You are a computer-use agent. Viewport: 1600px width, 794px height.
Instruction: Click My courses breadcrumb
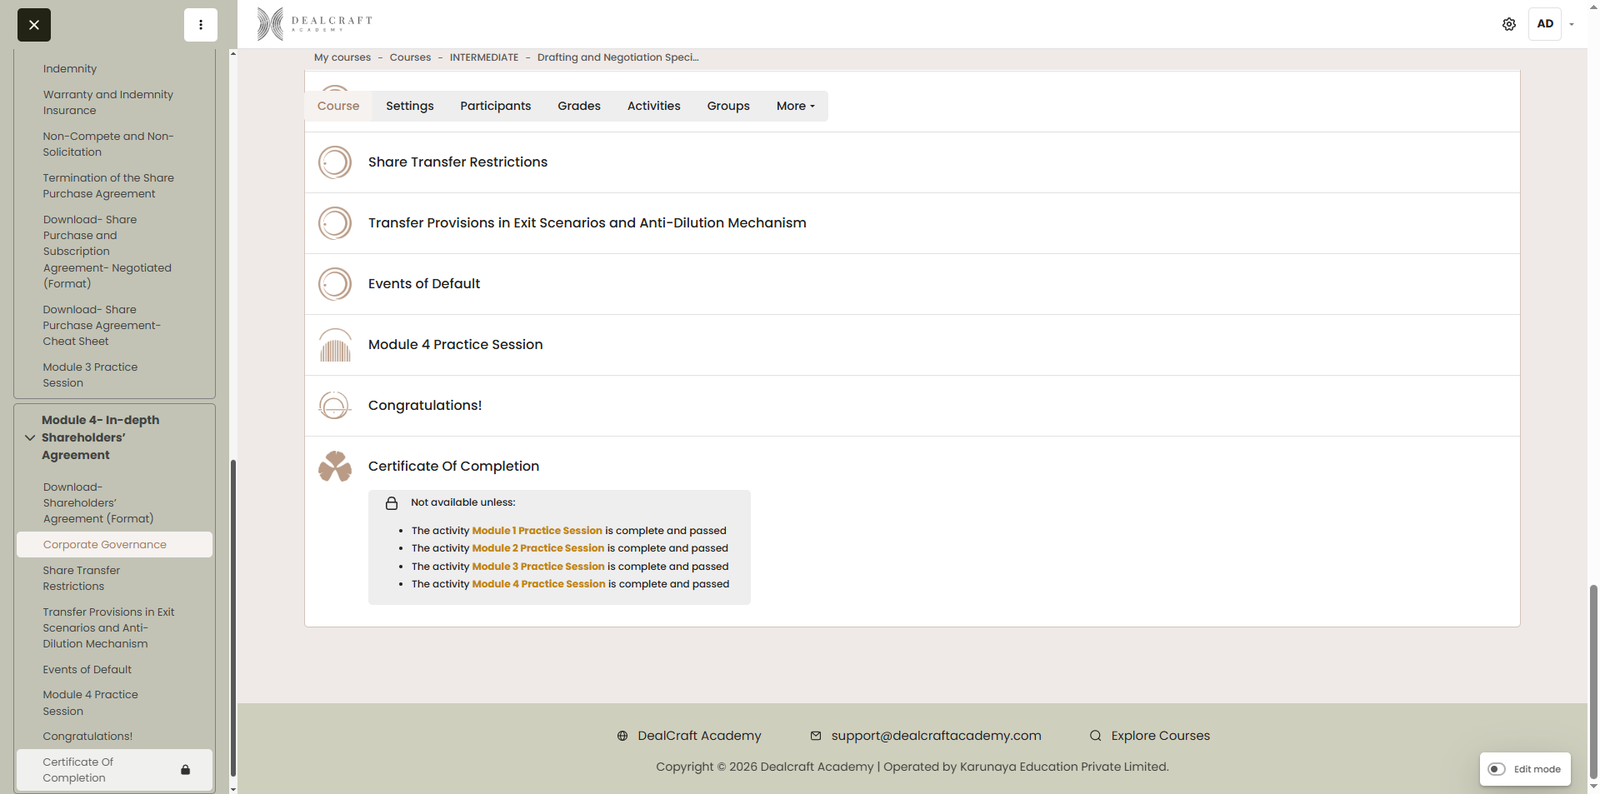click(x=342, y=58)
